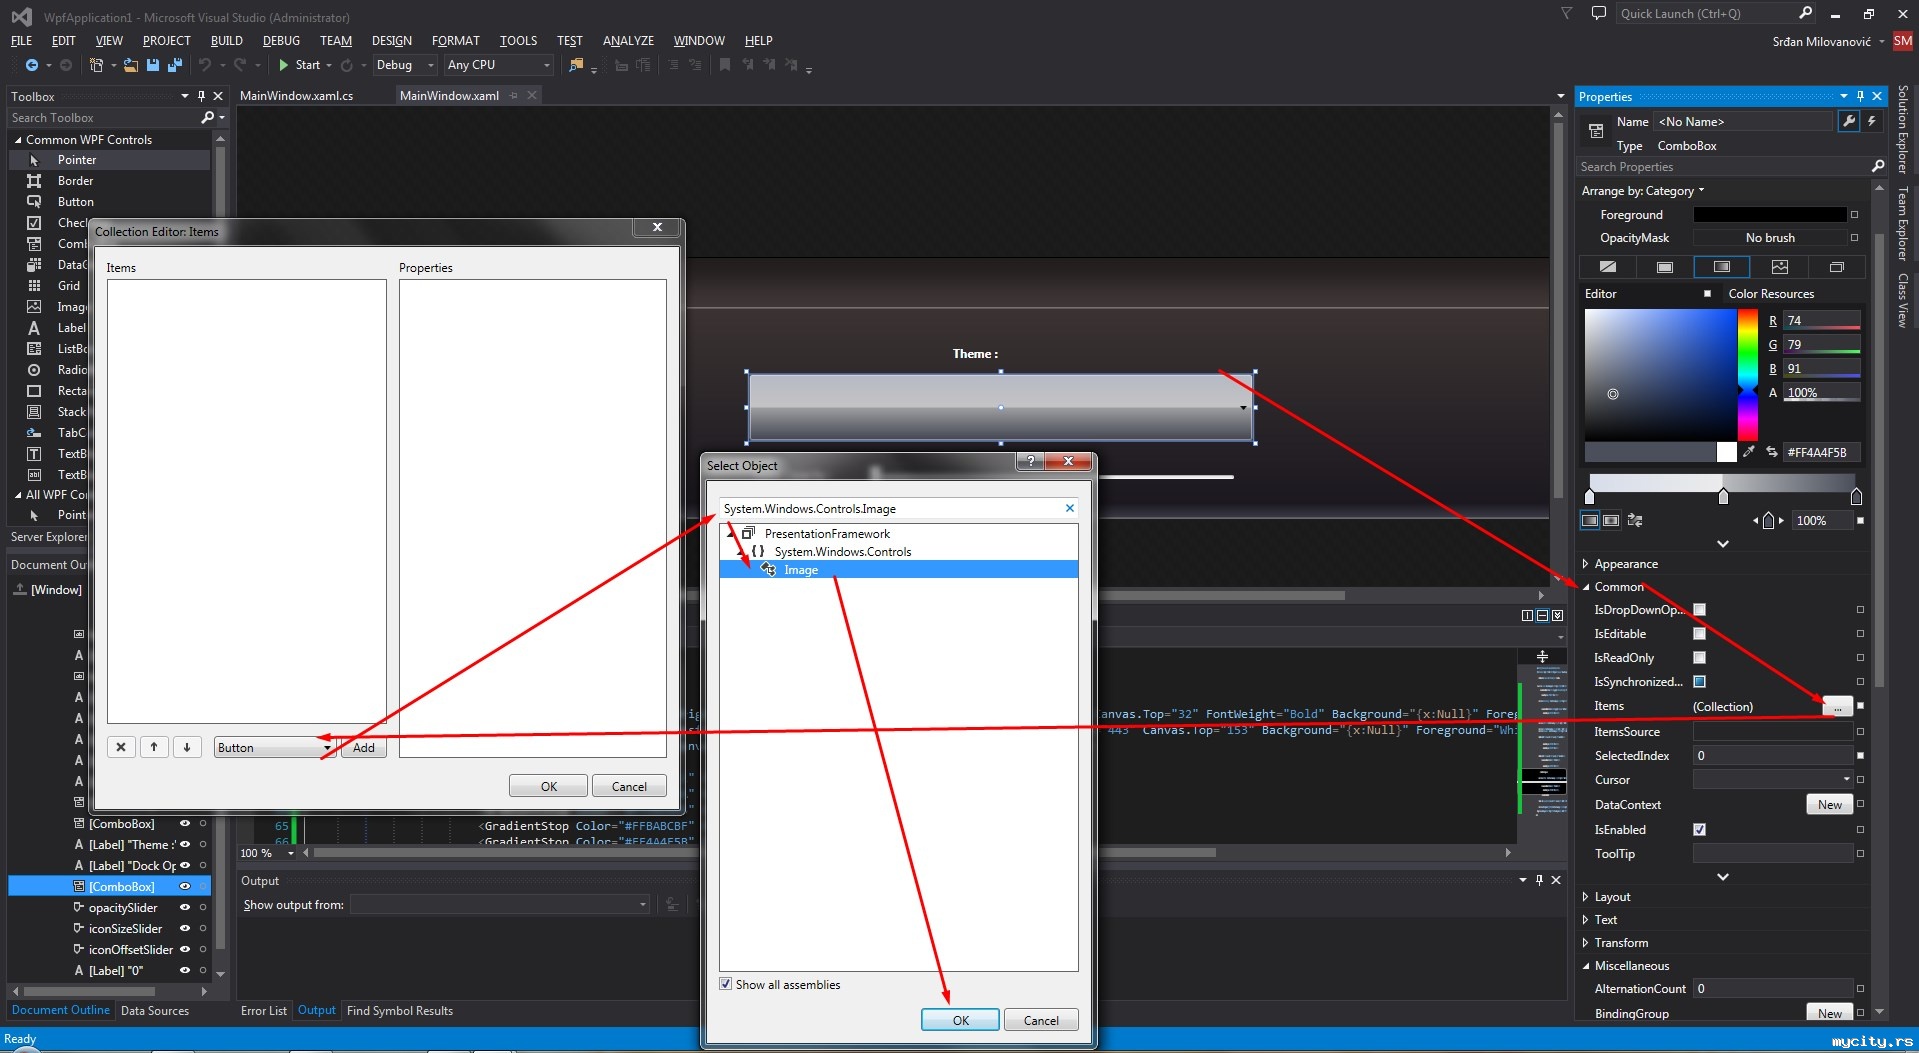Hide opacitySlider using its eye icon
The image size is (1919, 1053).
pos(184,908)
